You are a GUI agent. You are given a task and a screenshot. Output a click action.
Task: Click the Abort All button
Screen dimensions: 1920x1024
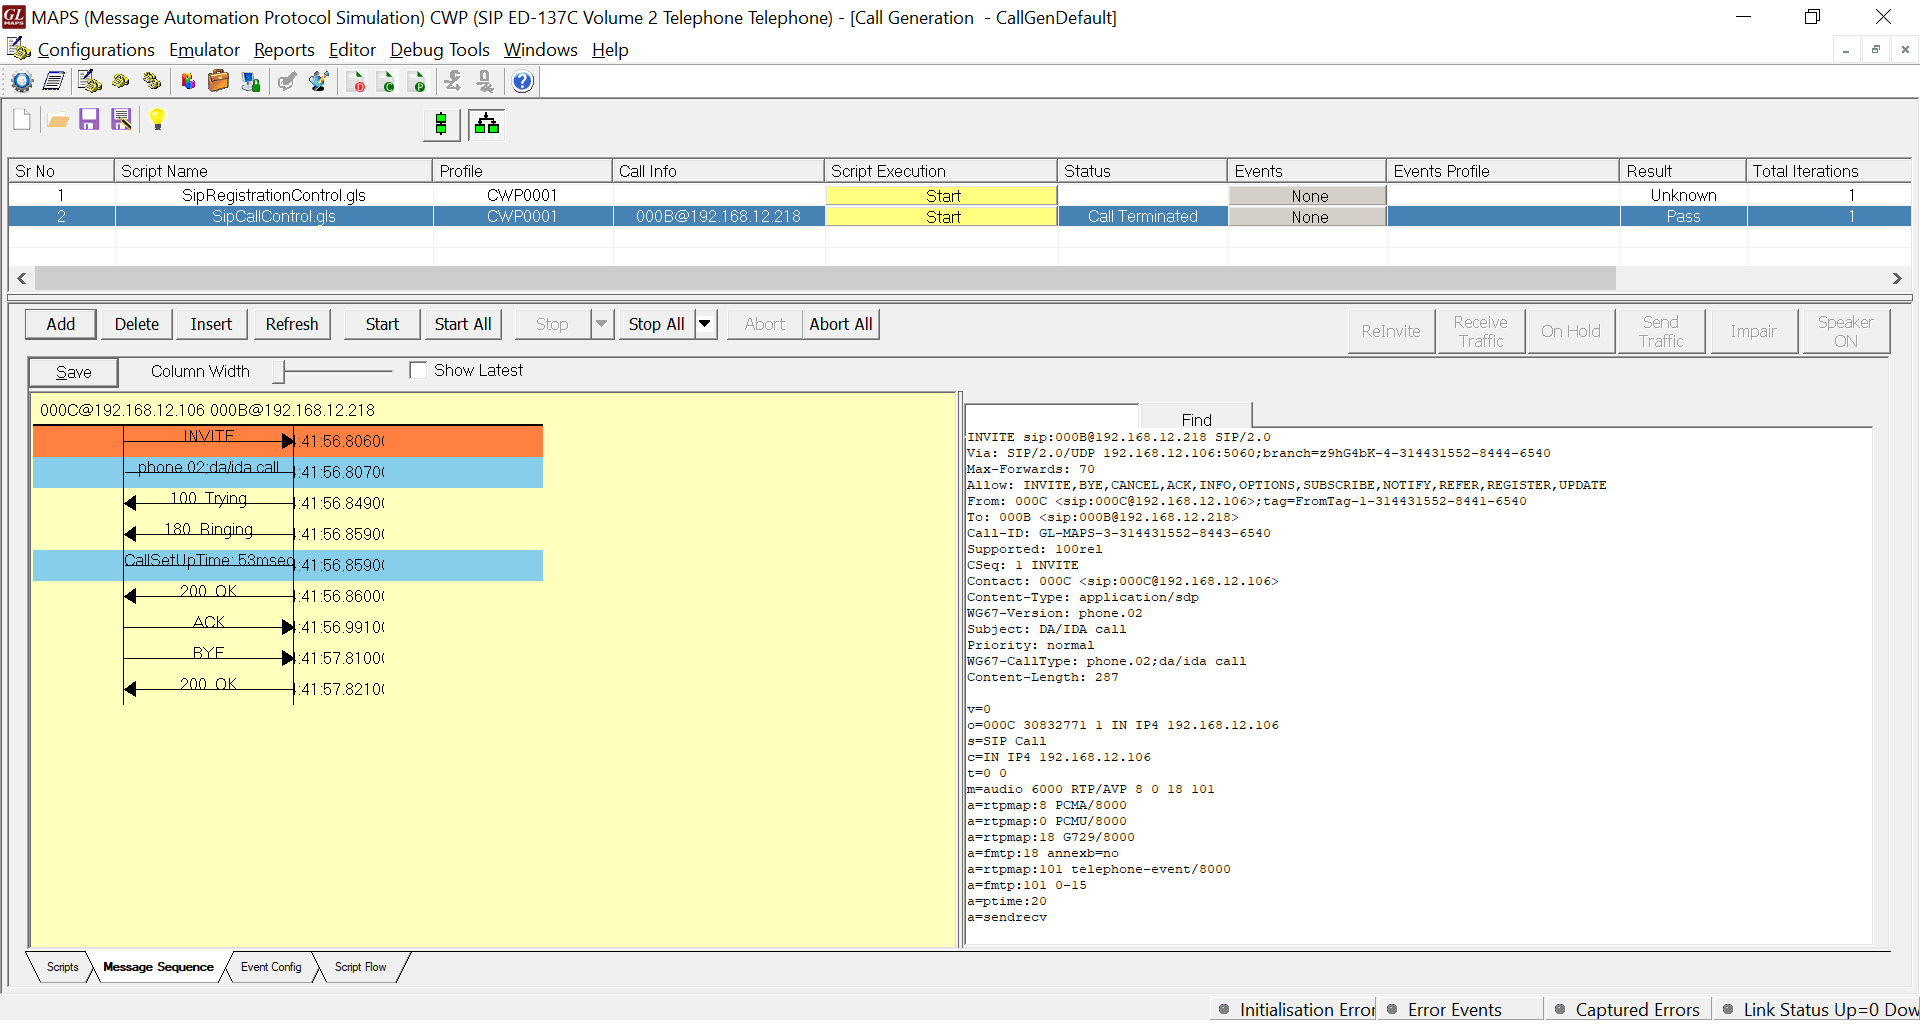841,324
